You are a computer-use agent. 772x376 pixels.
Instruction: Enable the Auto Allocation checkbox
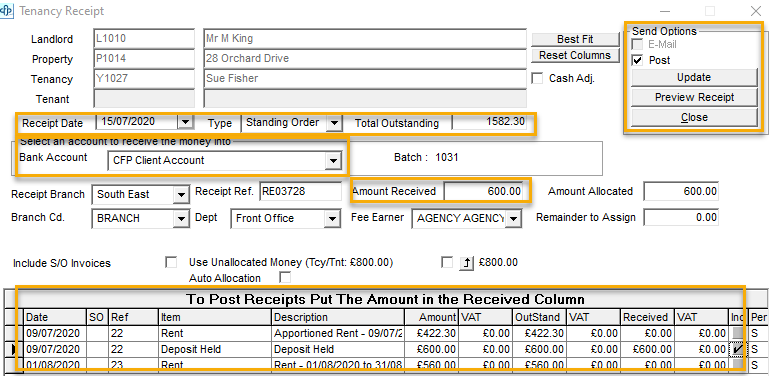pyautogui.click(x=285, y=278)
